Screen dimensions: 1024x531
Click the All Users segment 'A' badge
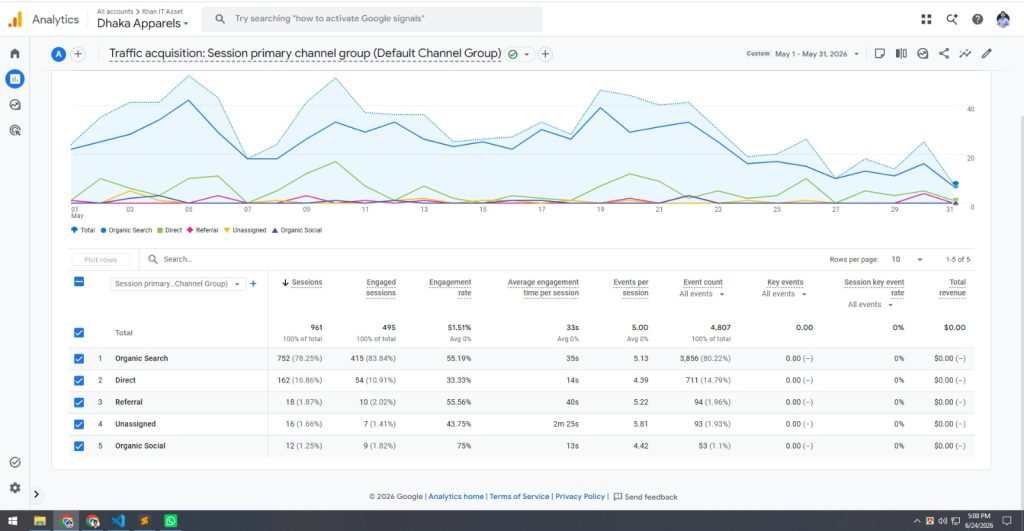(59, 54)
